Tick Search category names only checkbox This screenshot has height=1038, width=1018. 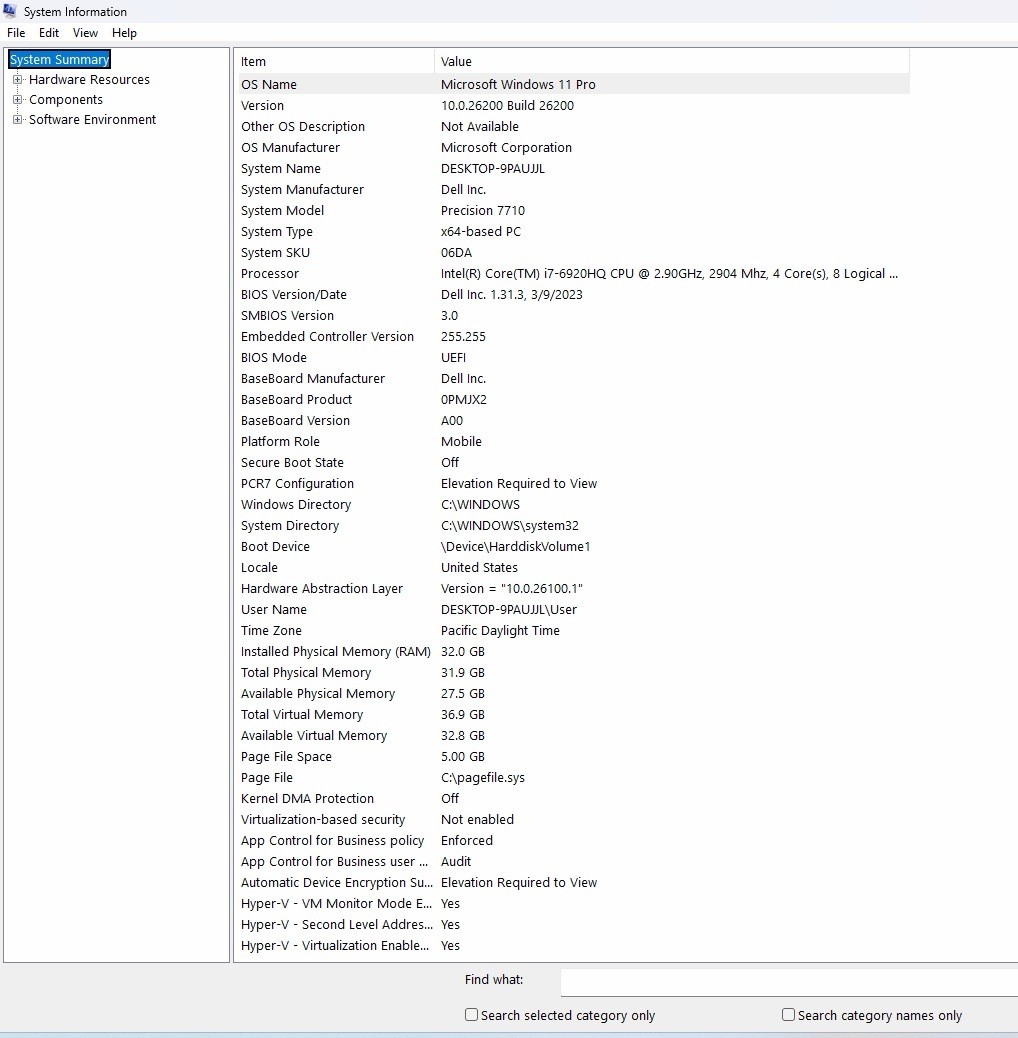[x=788, y=1014]
